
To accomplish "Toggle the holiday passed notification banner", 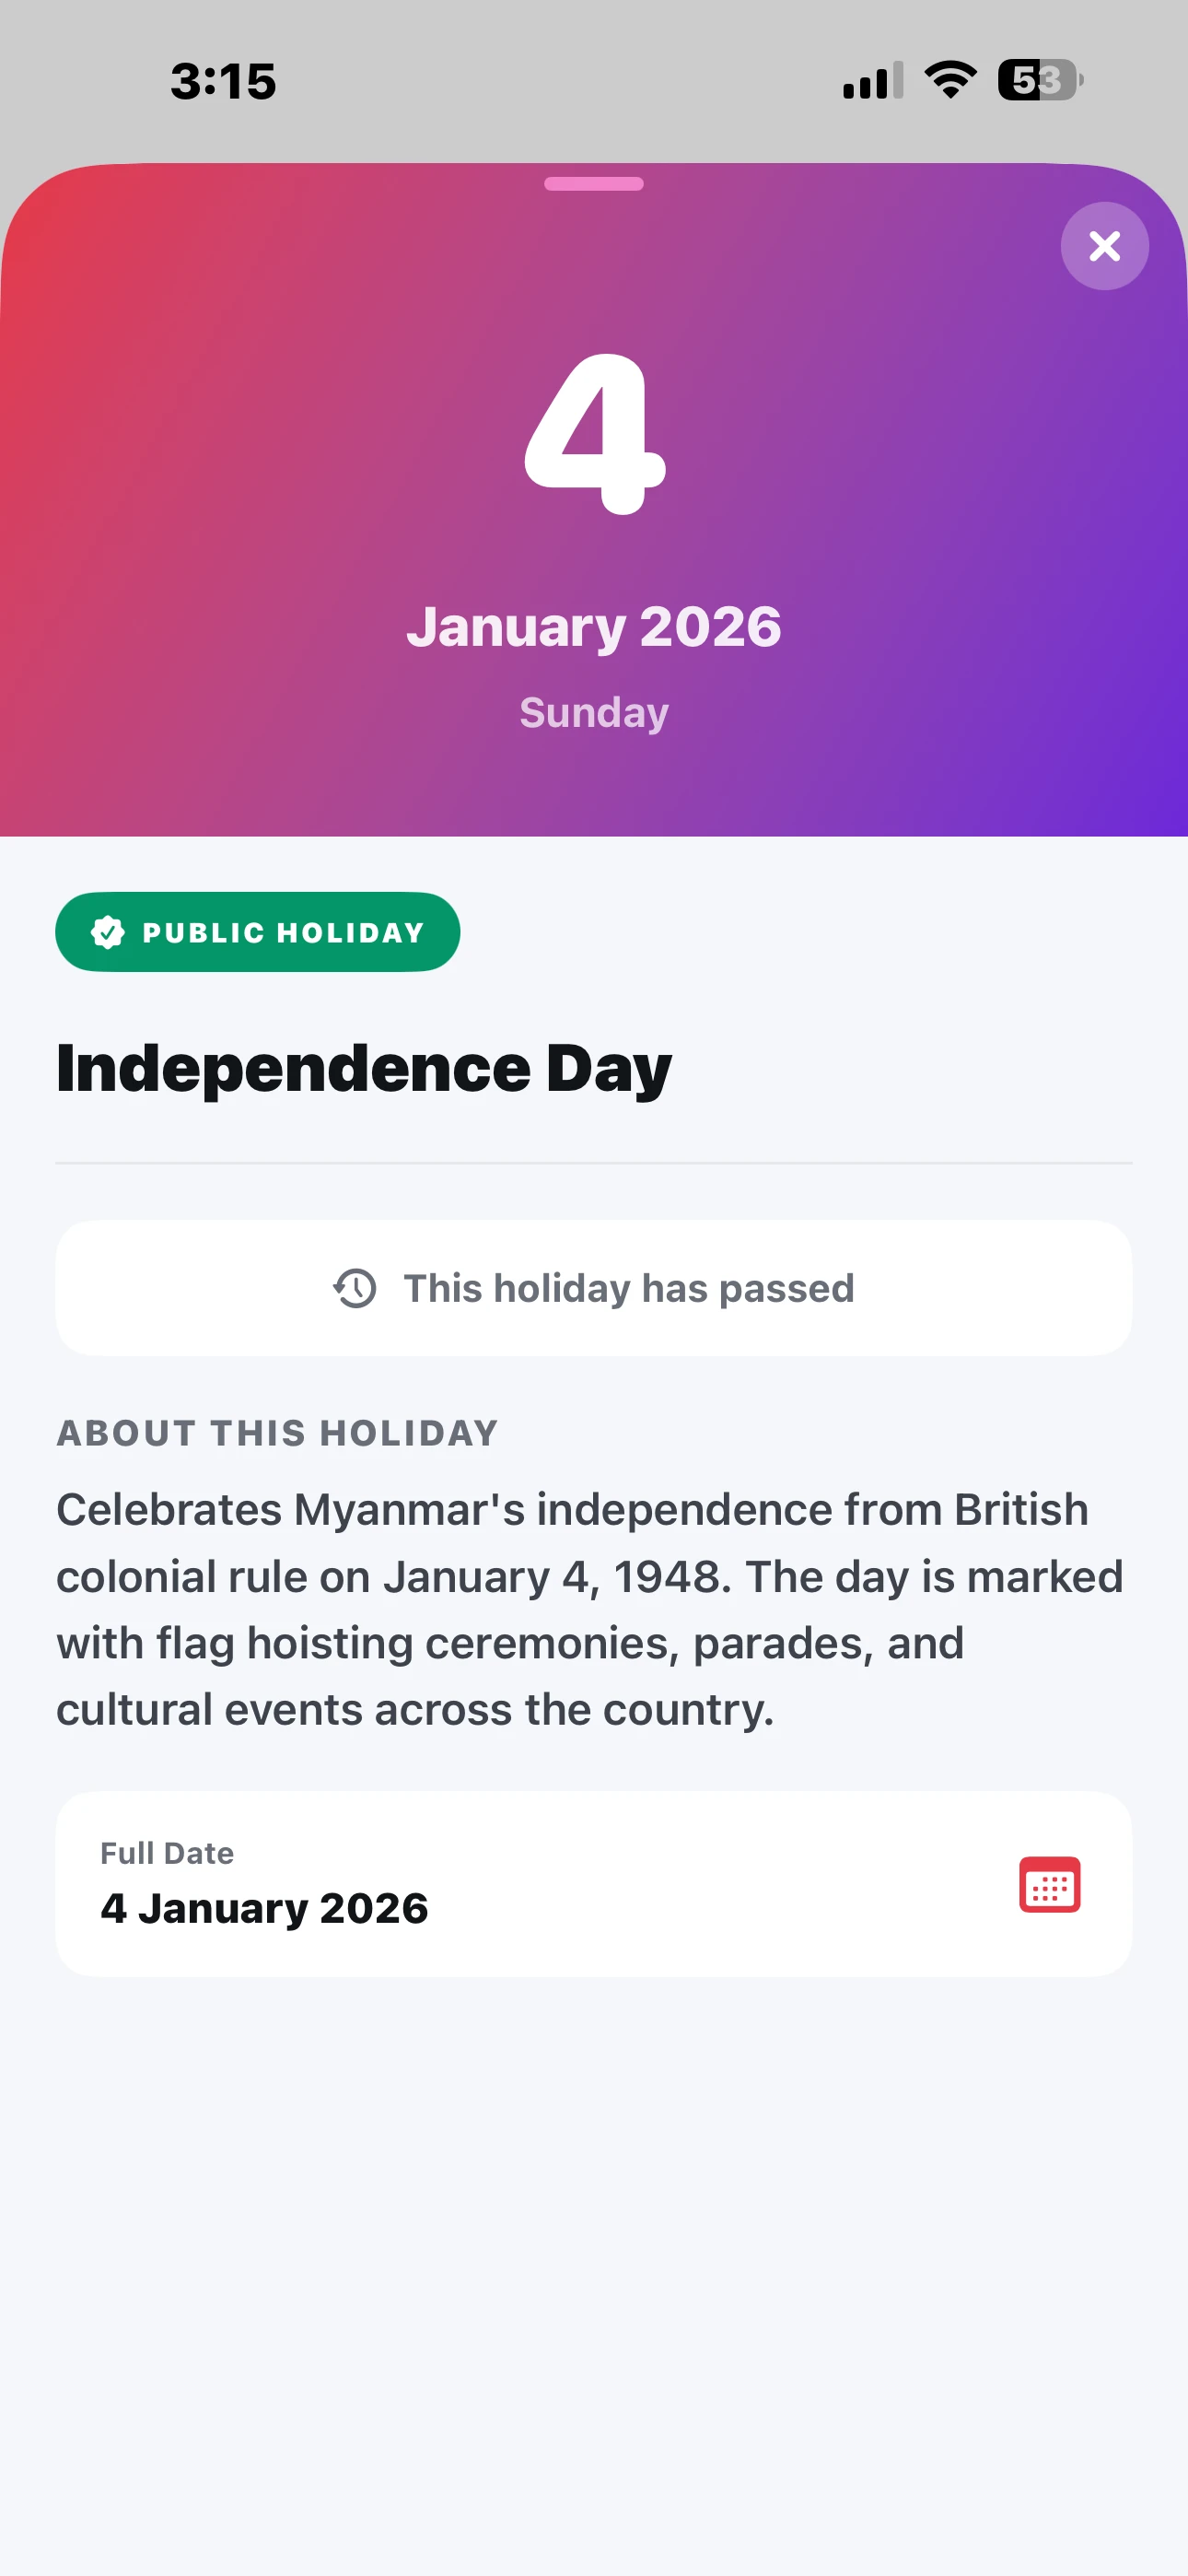I will tap(594, 1288).
